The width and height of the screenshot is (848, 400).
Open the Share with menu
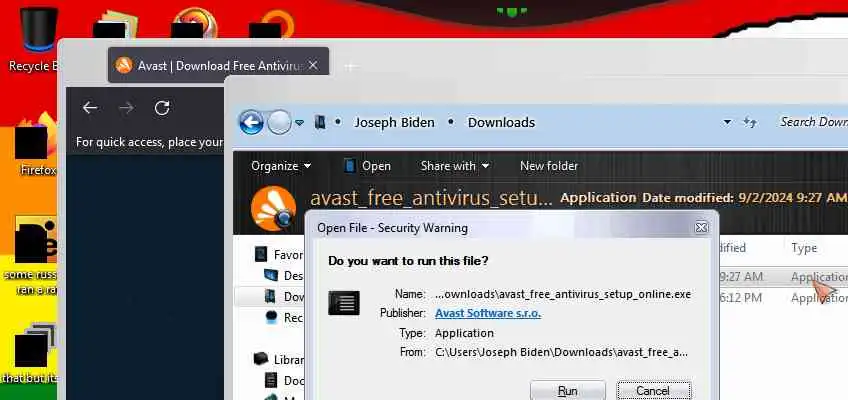pyautogui.click(x=455, y=166)
